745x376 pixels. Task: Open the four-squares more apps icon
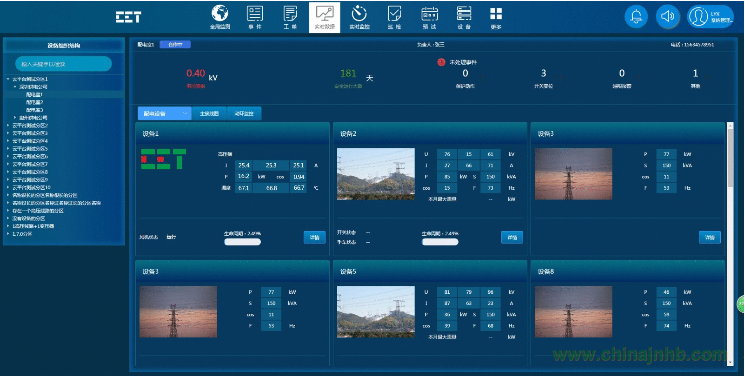[496, 17]
